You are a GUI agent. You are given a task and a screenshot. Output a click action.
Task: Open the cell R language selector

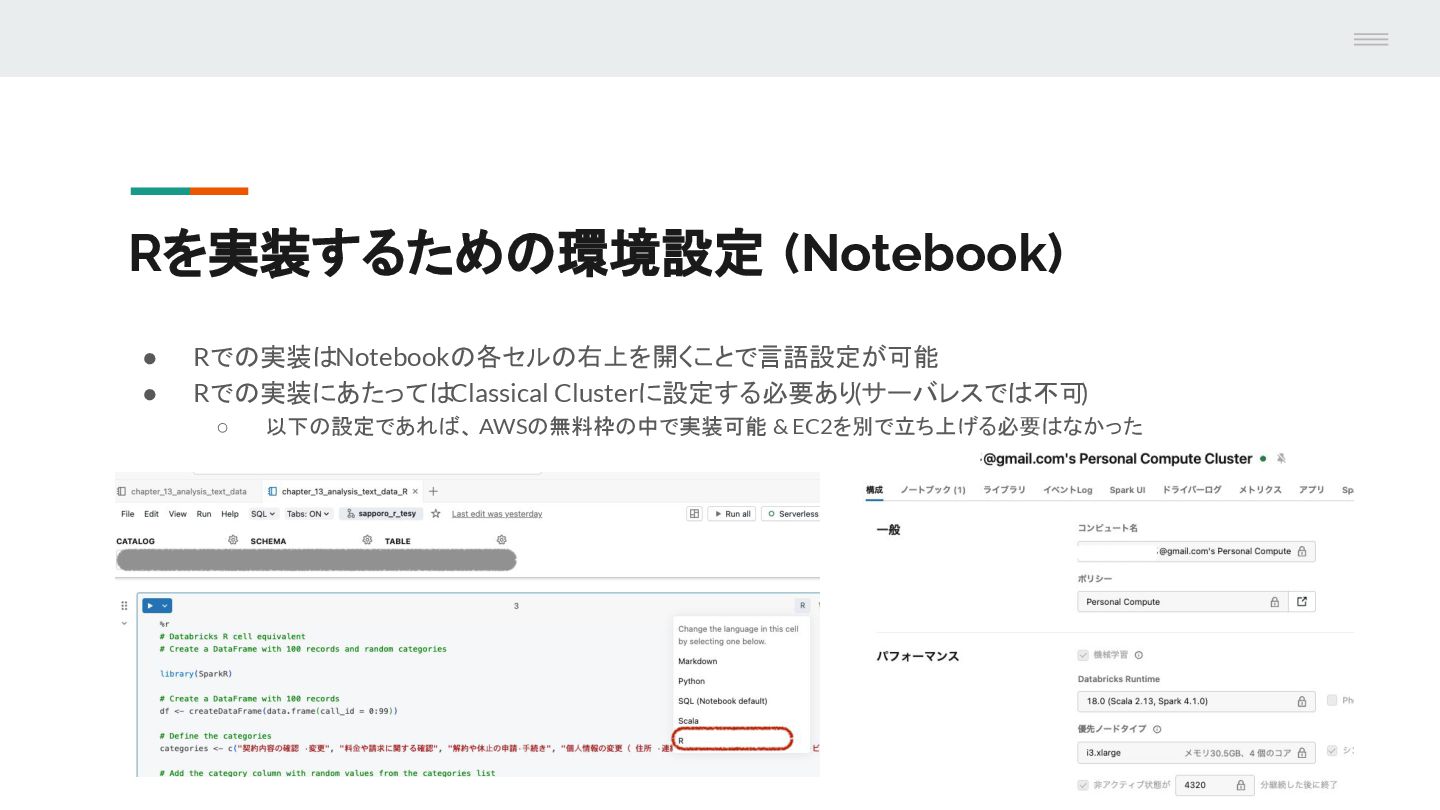802,606
